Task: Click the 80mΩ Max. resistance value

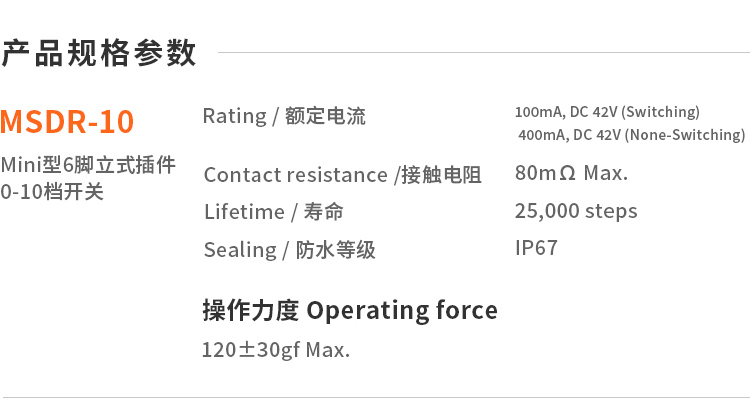Action: click(571, 173)
